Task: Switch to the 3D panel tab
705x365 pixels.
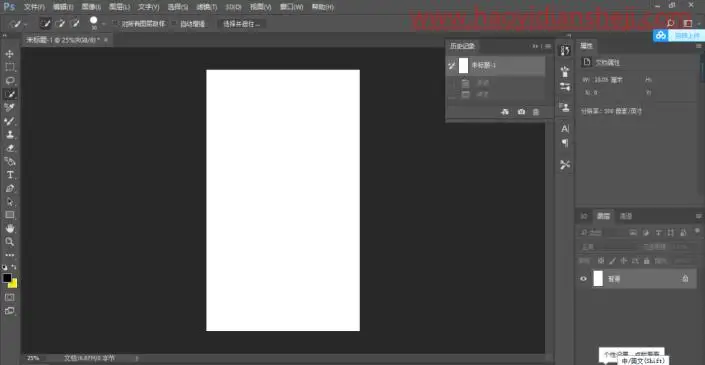Action: coord(584,216)
